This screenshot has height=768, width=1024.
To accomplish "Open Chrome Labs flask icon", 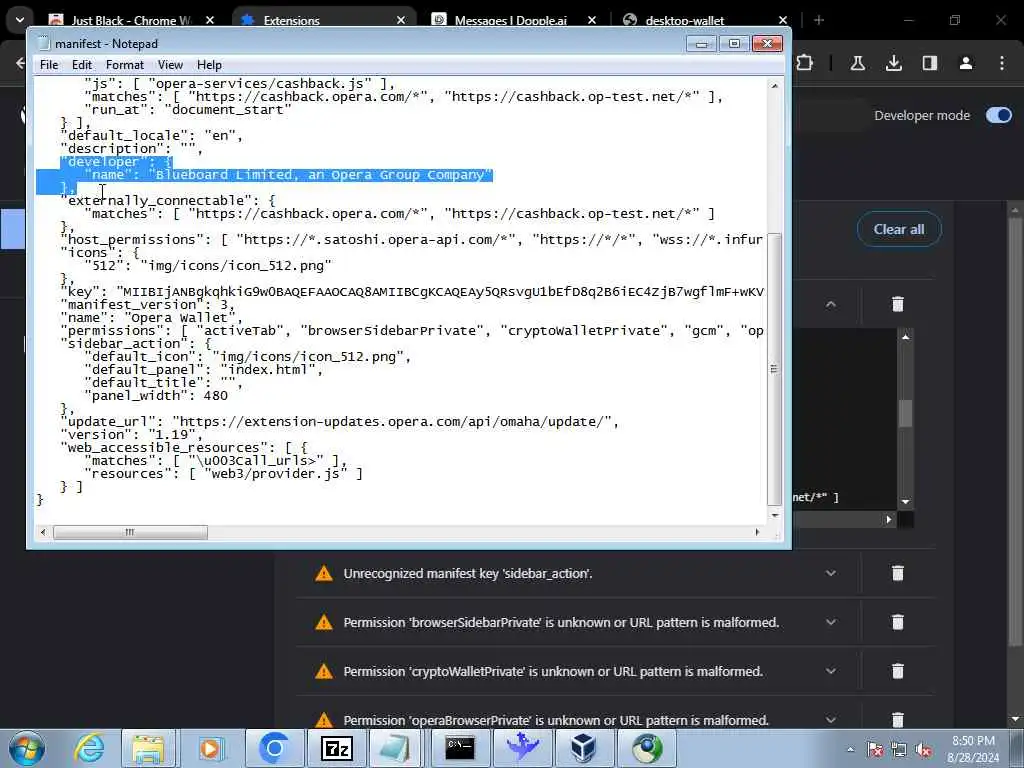I will click(857, 63).
